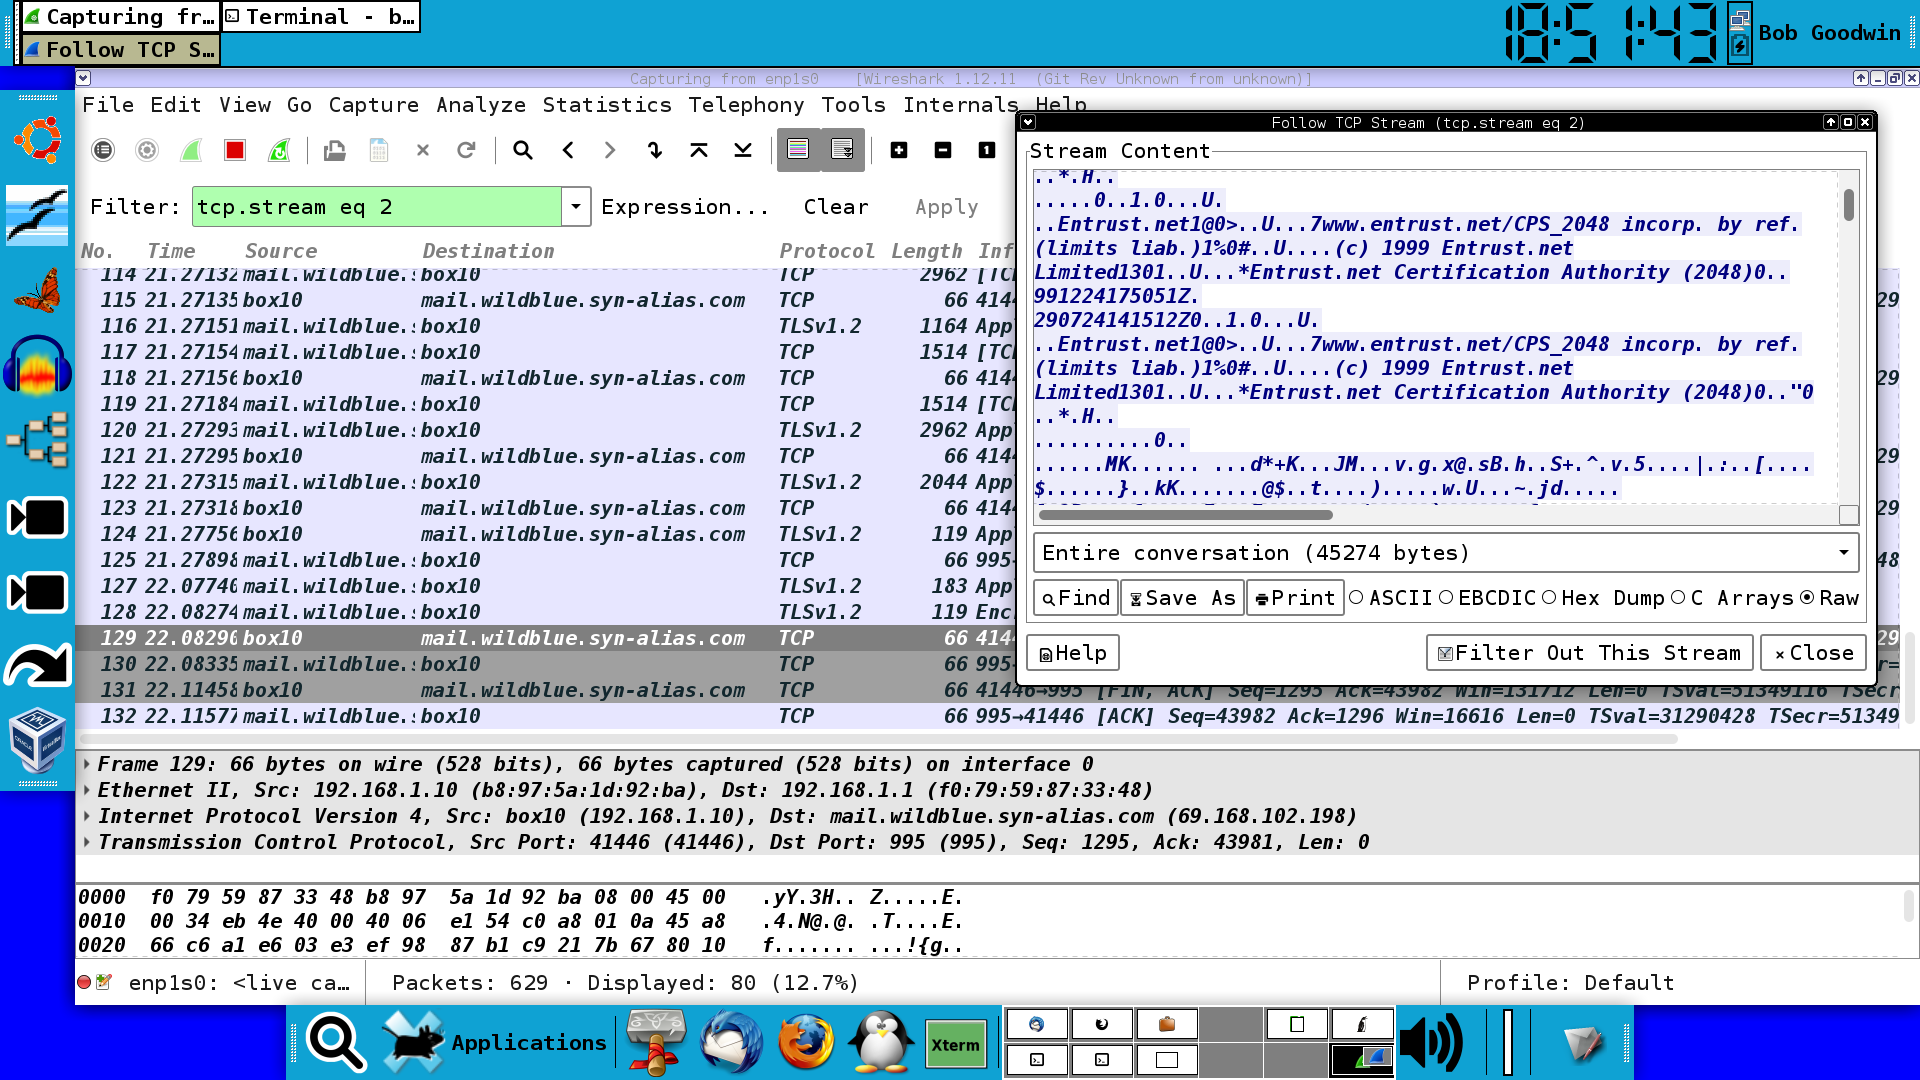
Task: Click the find packet magnifier icon
Action: click(523, 150)
